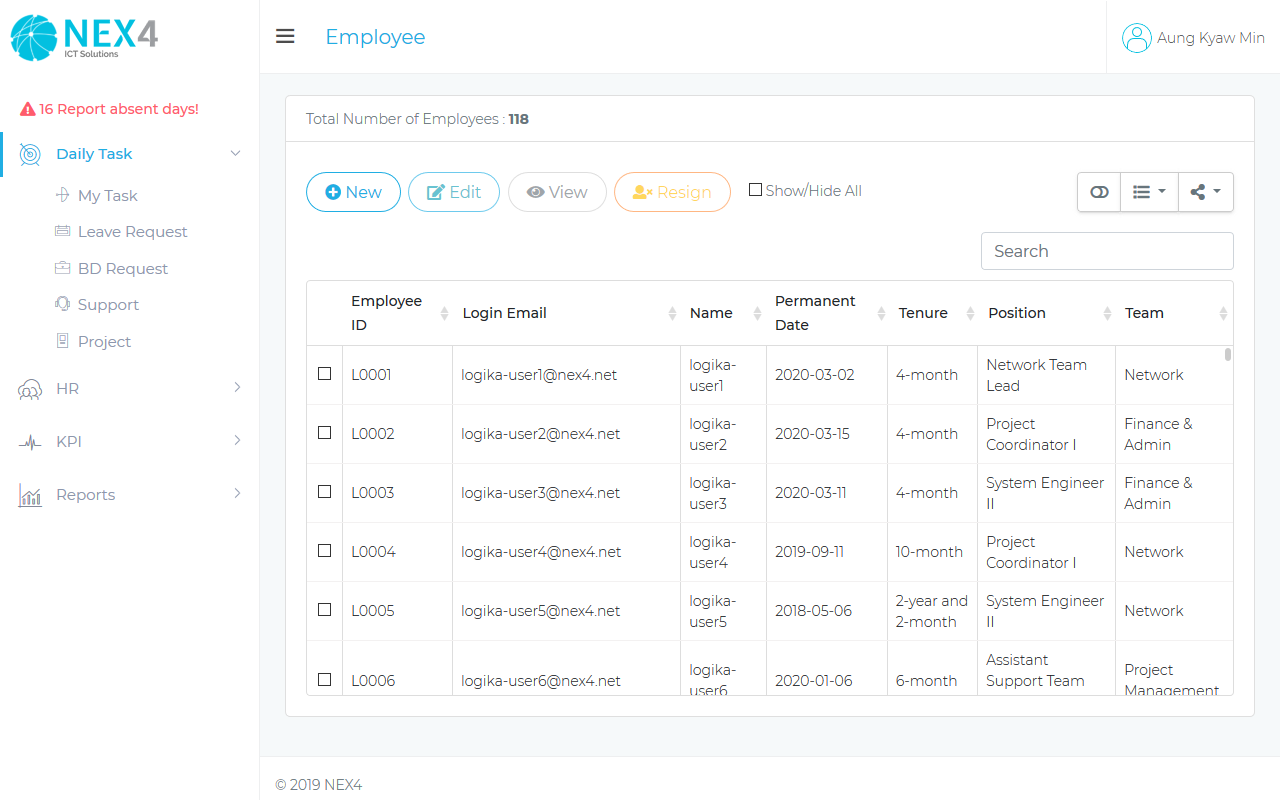
Task: Expand the HR sidebar menu chevron
Action: pos(237,388)
